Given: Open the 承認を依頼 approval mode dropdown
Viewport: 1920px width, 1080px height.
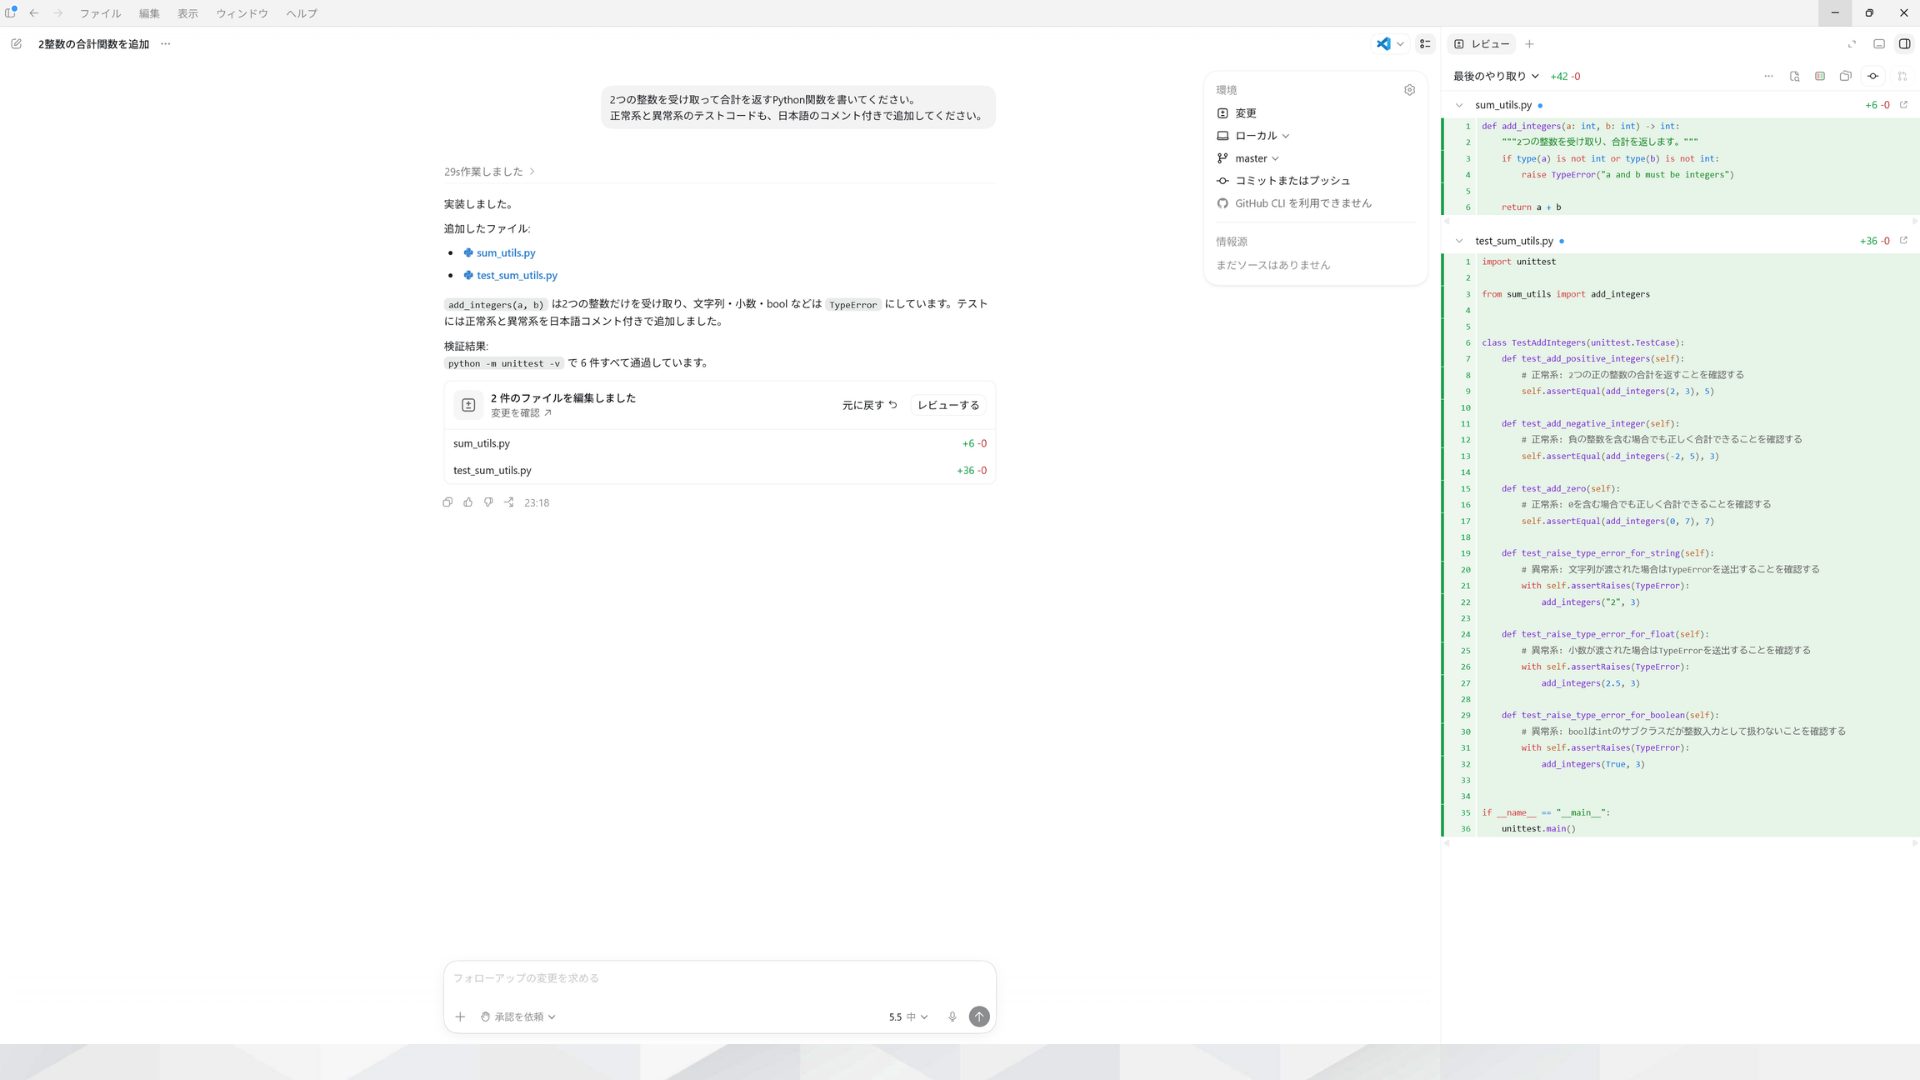Looking at the screenshot, I should point(518,1017).
